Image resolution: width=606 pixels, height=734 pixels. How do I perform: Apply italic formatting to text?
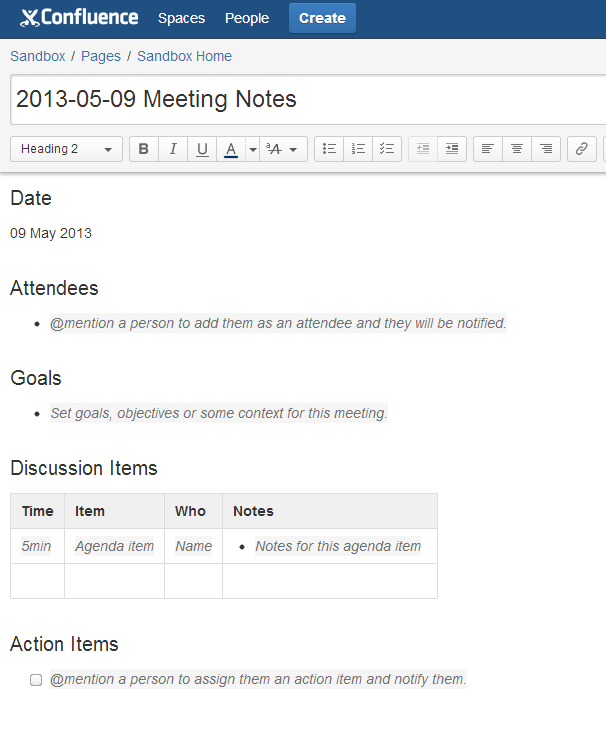pos(173,149)
